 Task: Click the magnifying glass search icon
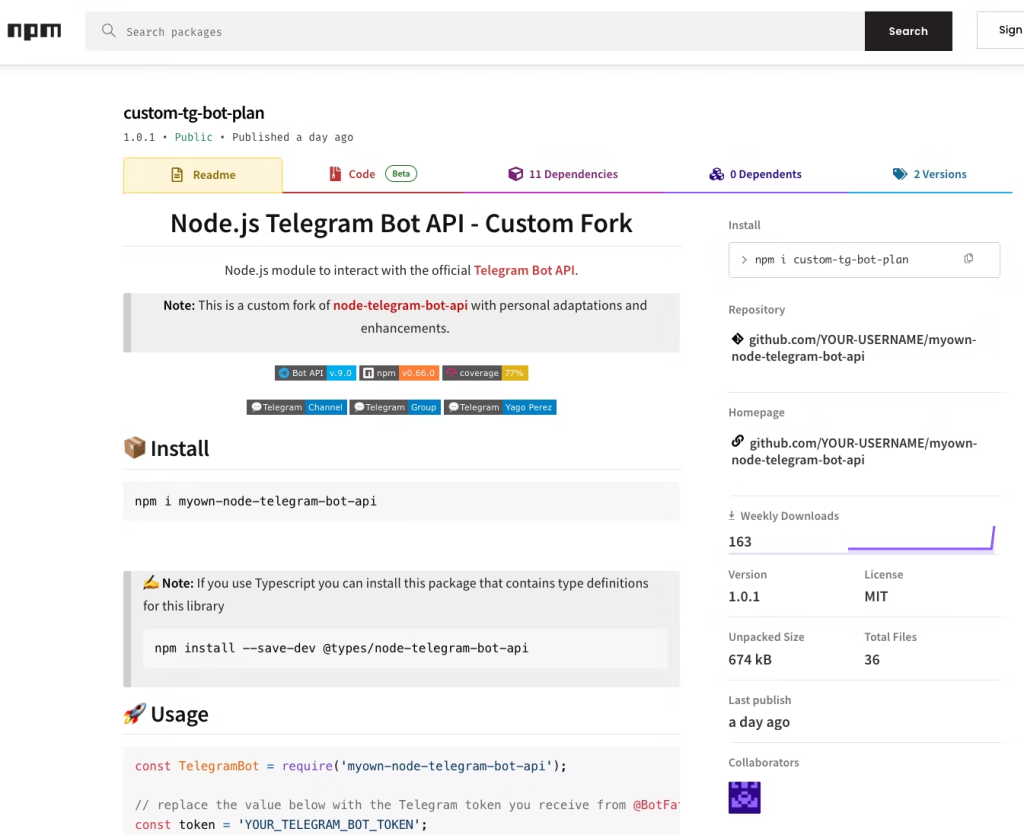108,31
